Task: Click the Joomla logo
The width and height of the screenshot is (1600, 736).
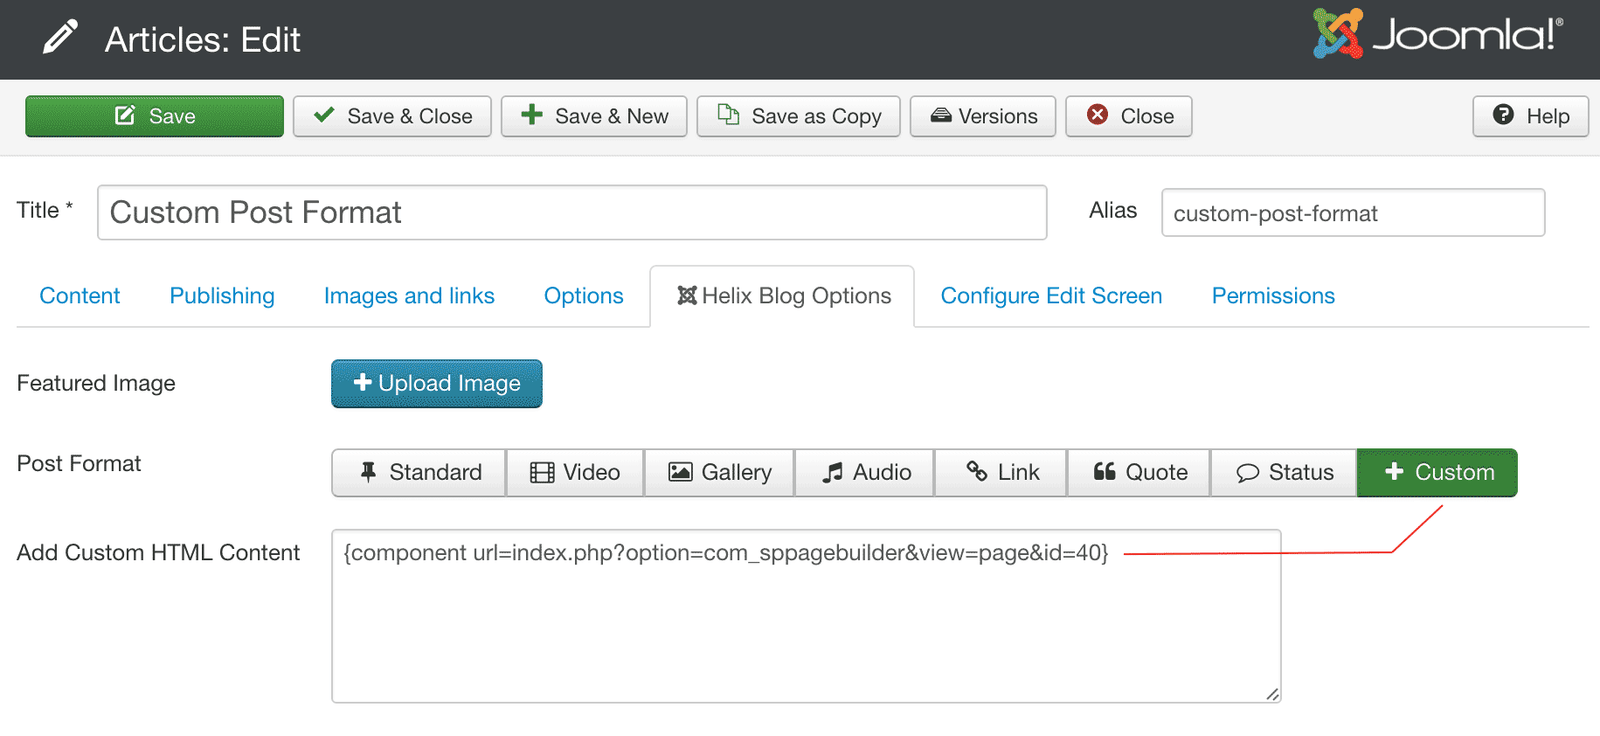Action: pyautogui.click(x=1438, y=35)
